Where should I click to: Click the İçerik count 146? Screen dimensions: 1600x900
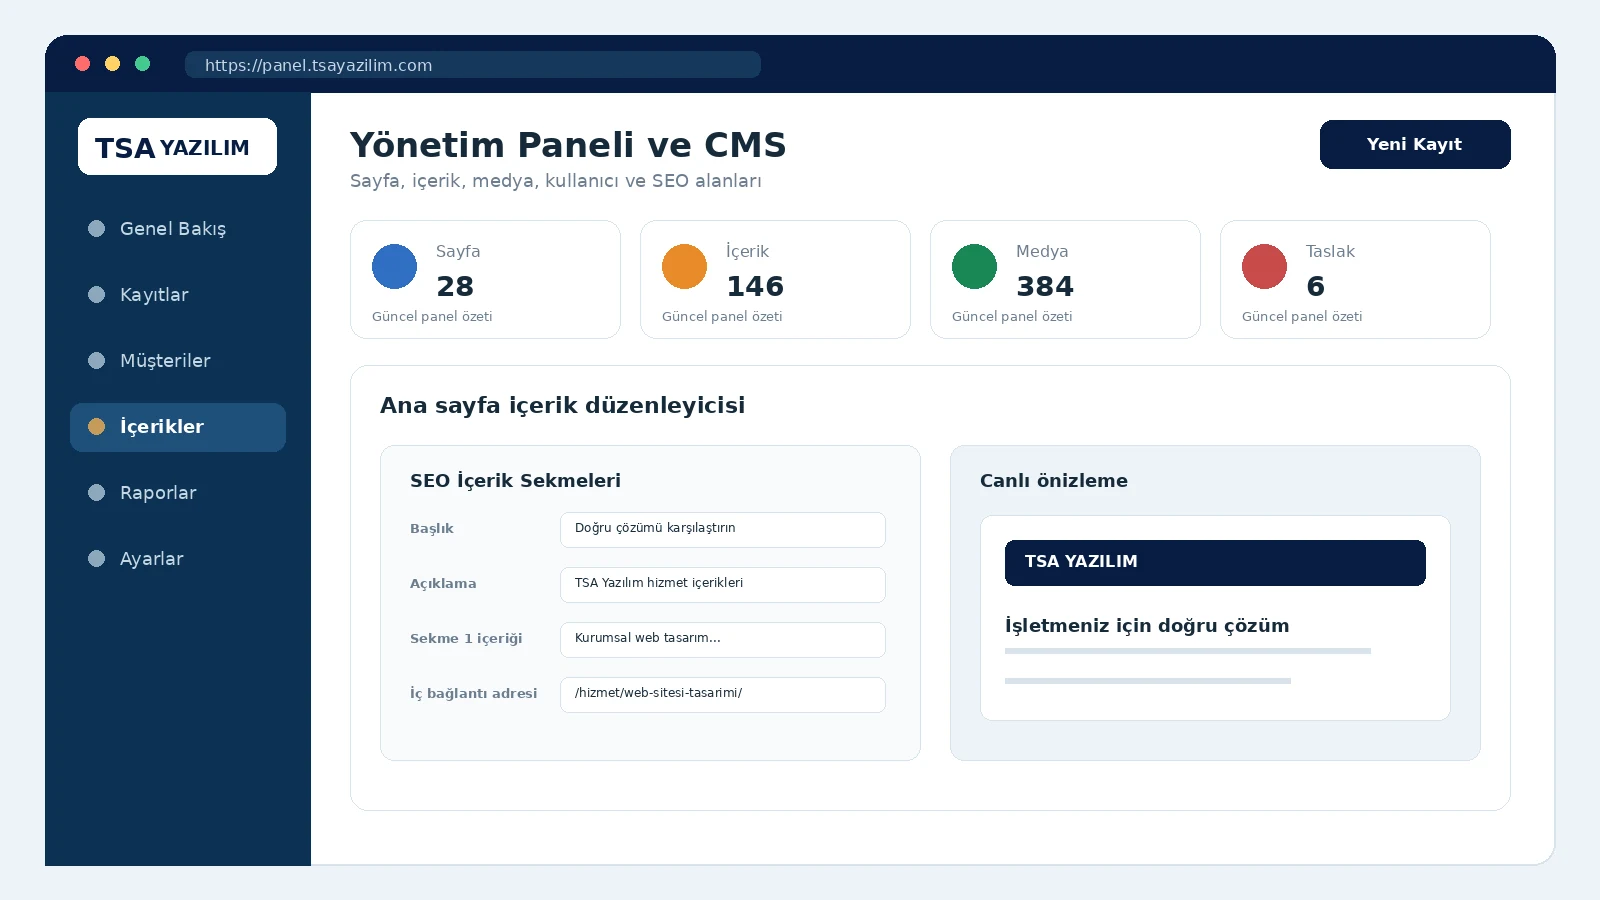755,287
